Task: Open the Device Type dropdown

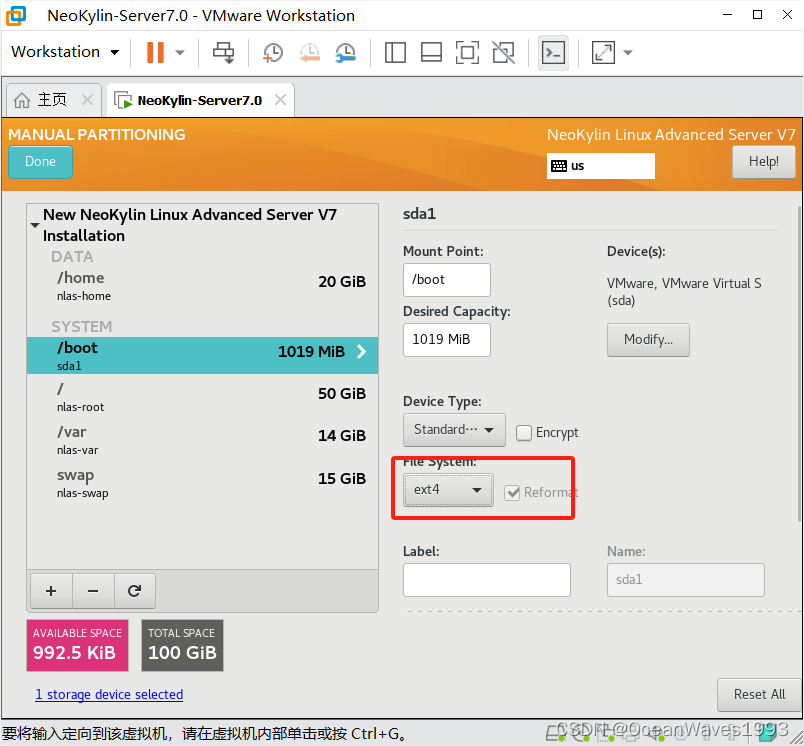Action: (454, 430)
